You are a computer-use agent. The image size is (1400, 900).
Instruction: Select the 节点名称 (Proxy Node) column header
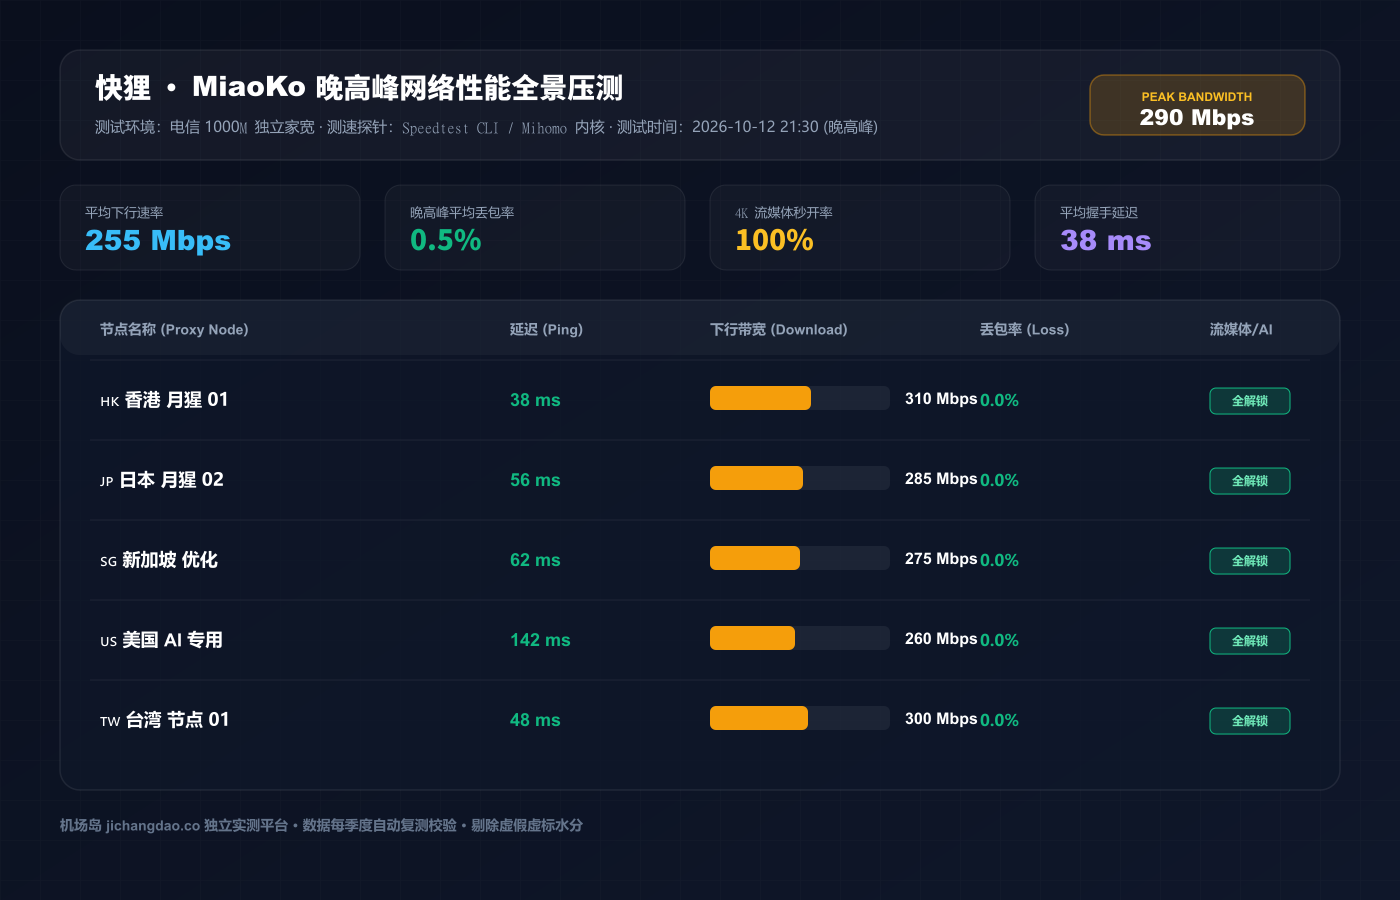tap(174, 329)
